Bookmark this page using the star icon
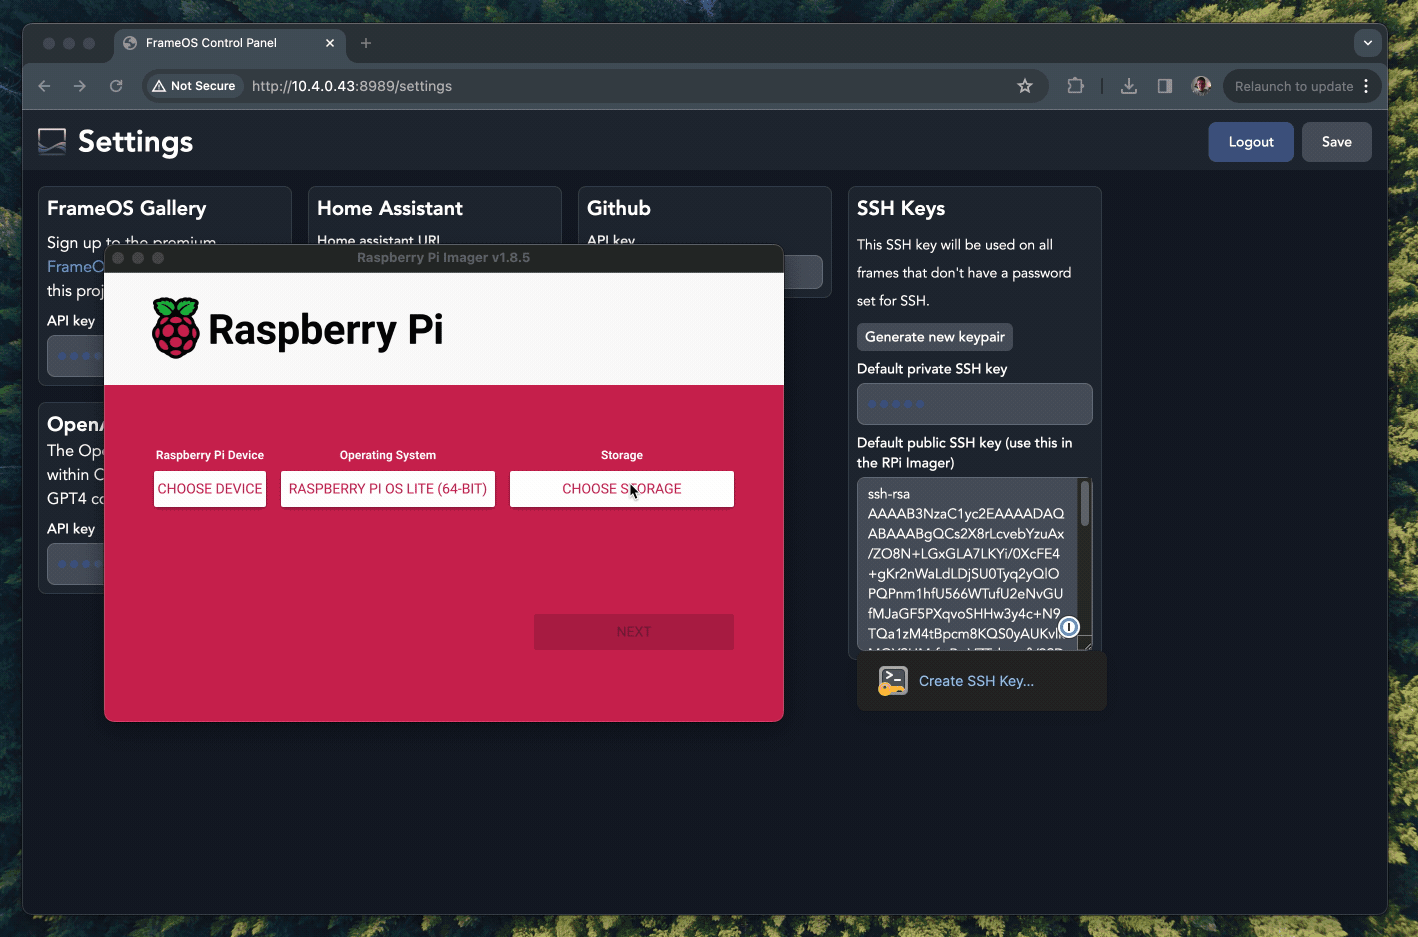 (1025, 86)
